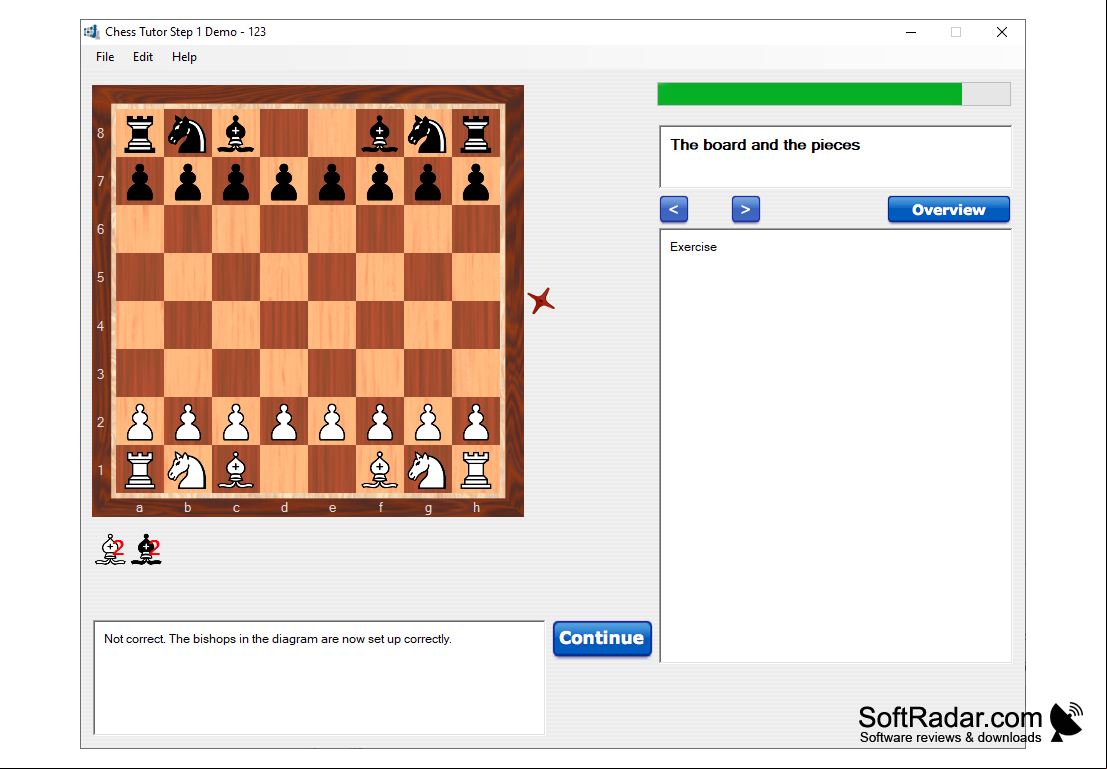Open the Help menu
Image resolution: width=1107 pixels, height=769 pixels.
(184, 57)
